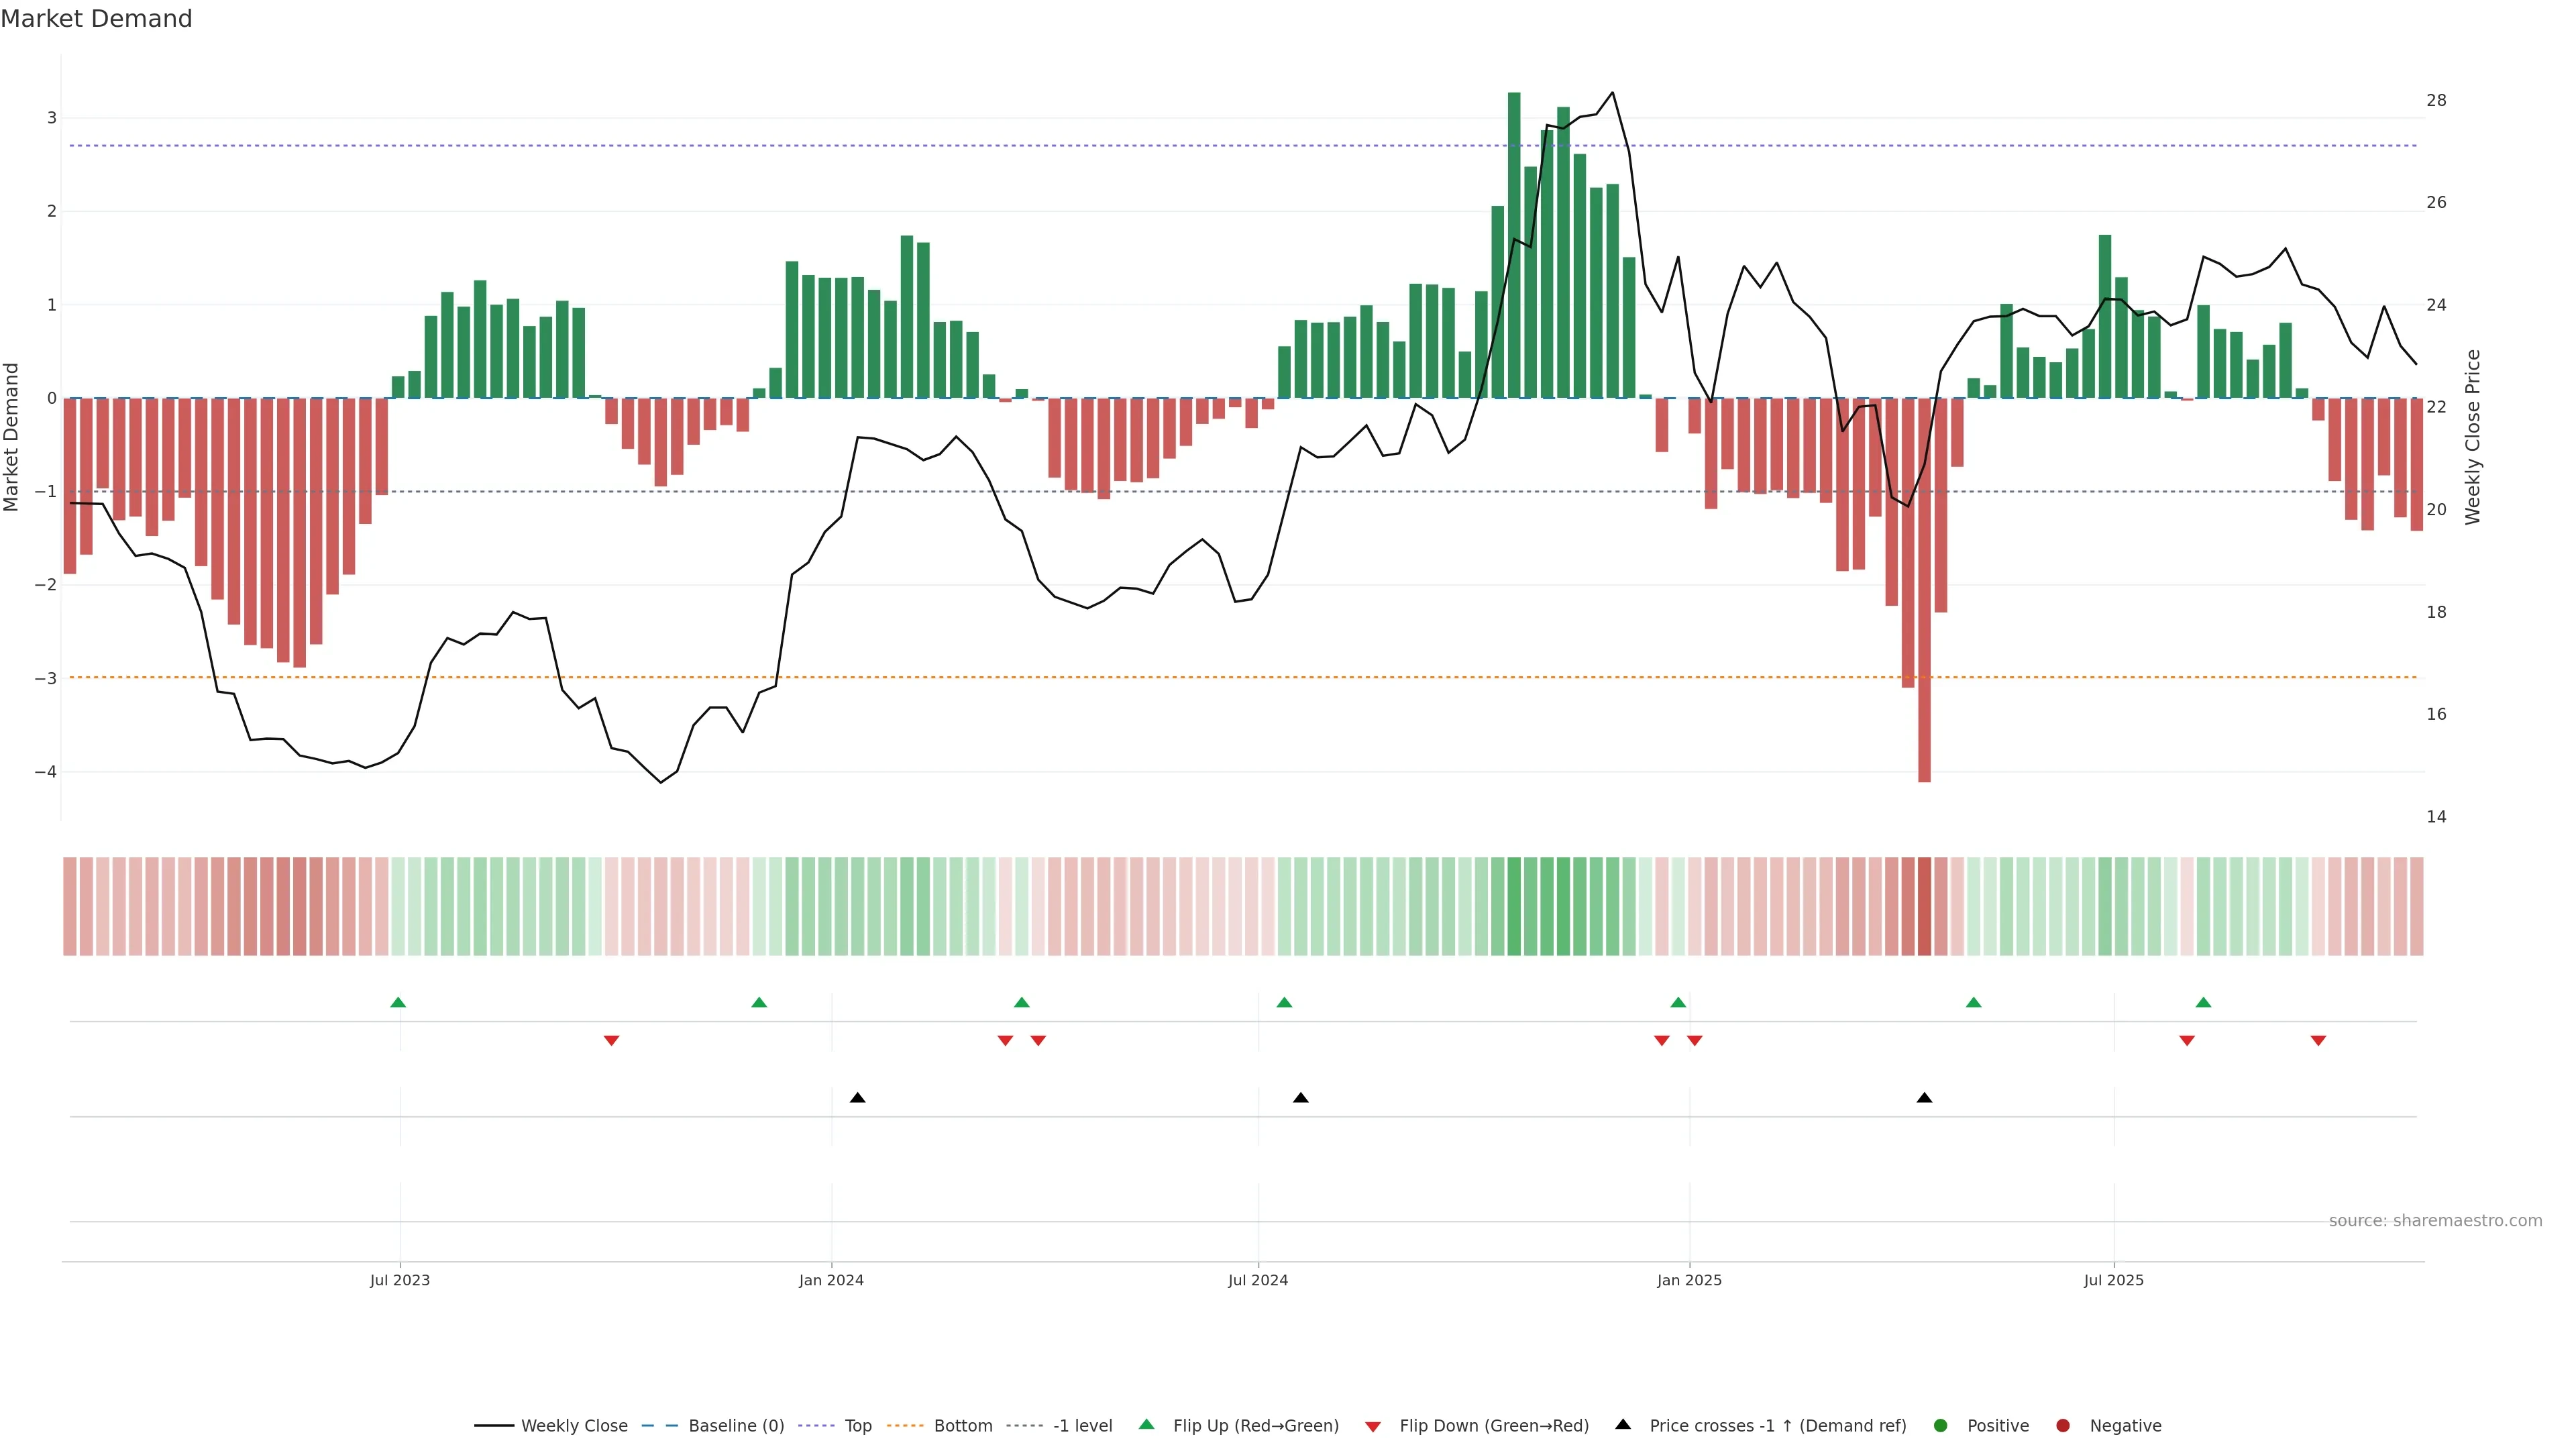Click the darkest green heatmap cell

click(x=1514, y=906)
